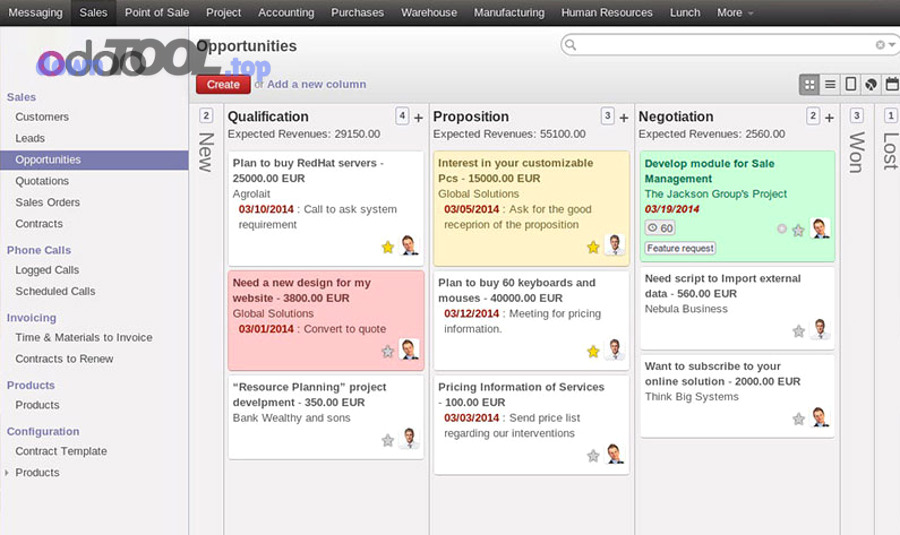Click the Qualification column count badge 4
This screenshot has height=535, width=900.
click(402, 116)
